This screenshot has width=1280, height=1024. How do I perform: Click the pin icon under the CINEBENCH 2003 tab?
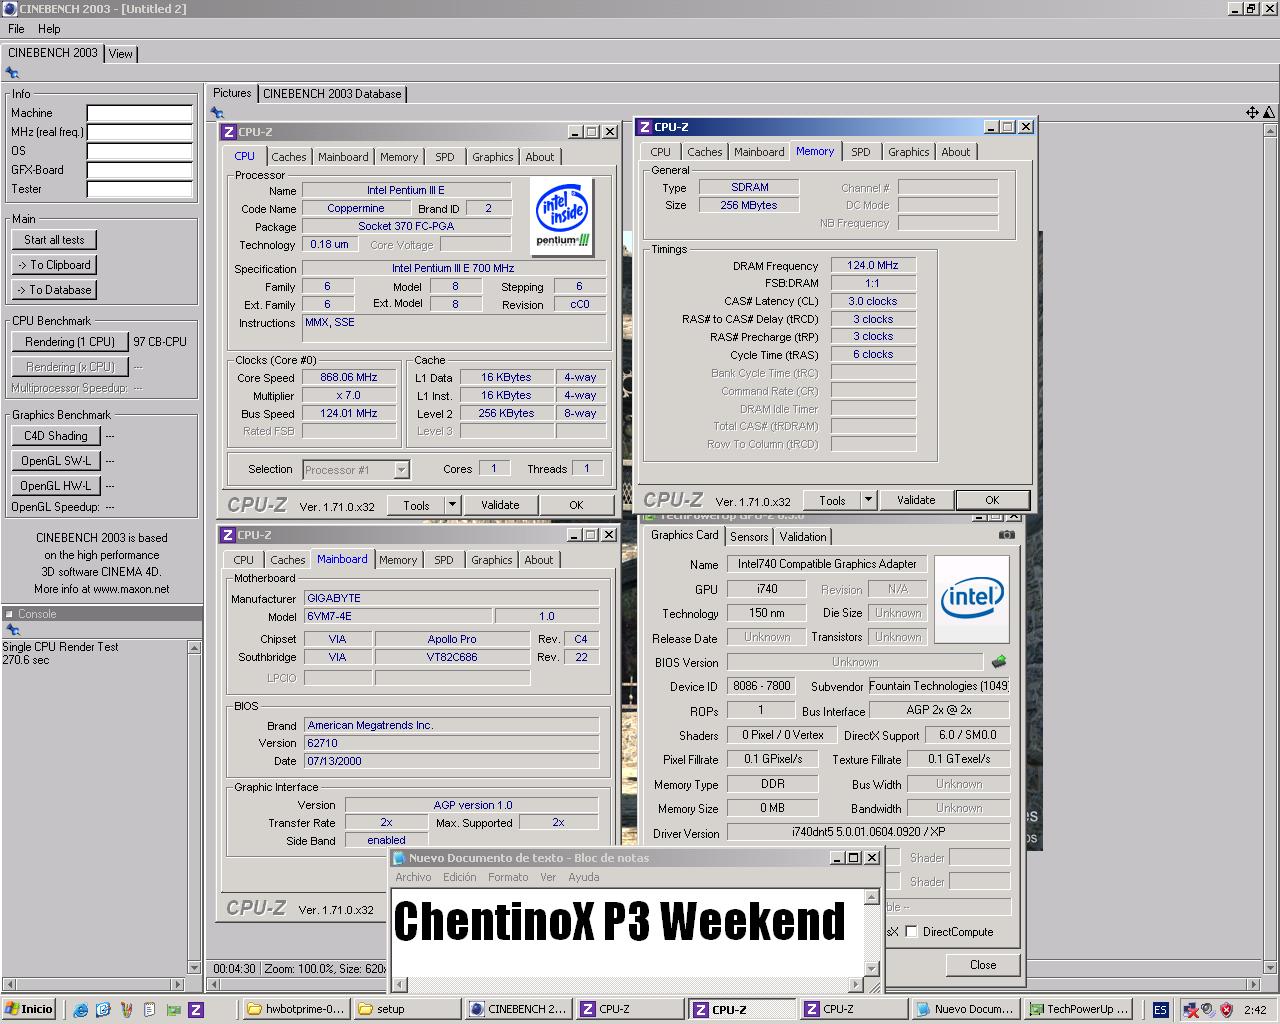12,72
